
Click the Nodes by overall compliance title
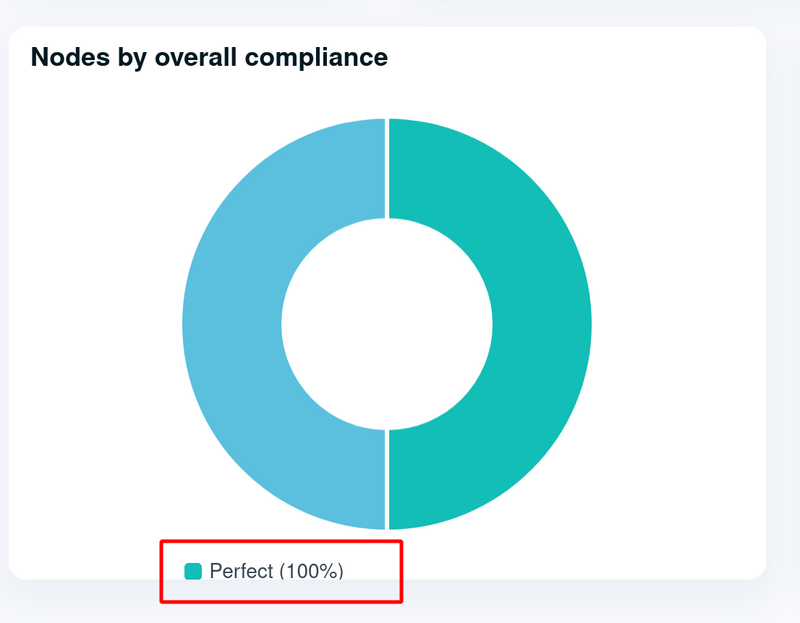[209, 57]
